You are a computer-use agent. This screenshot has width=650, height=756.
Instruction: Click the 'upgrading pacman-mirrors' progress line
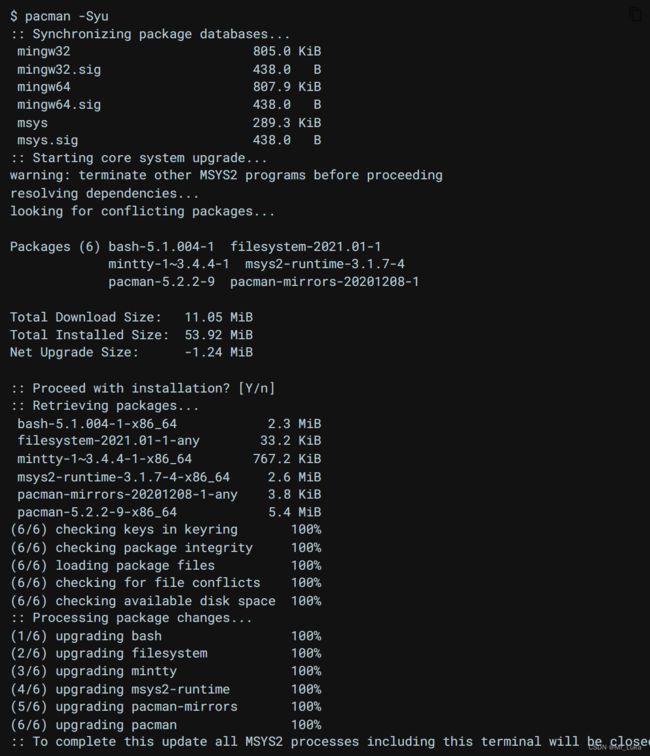pyautogui.click(x=166, y=706)
